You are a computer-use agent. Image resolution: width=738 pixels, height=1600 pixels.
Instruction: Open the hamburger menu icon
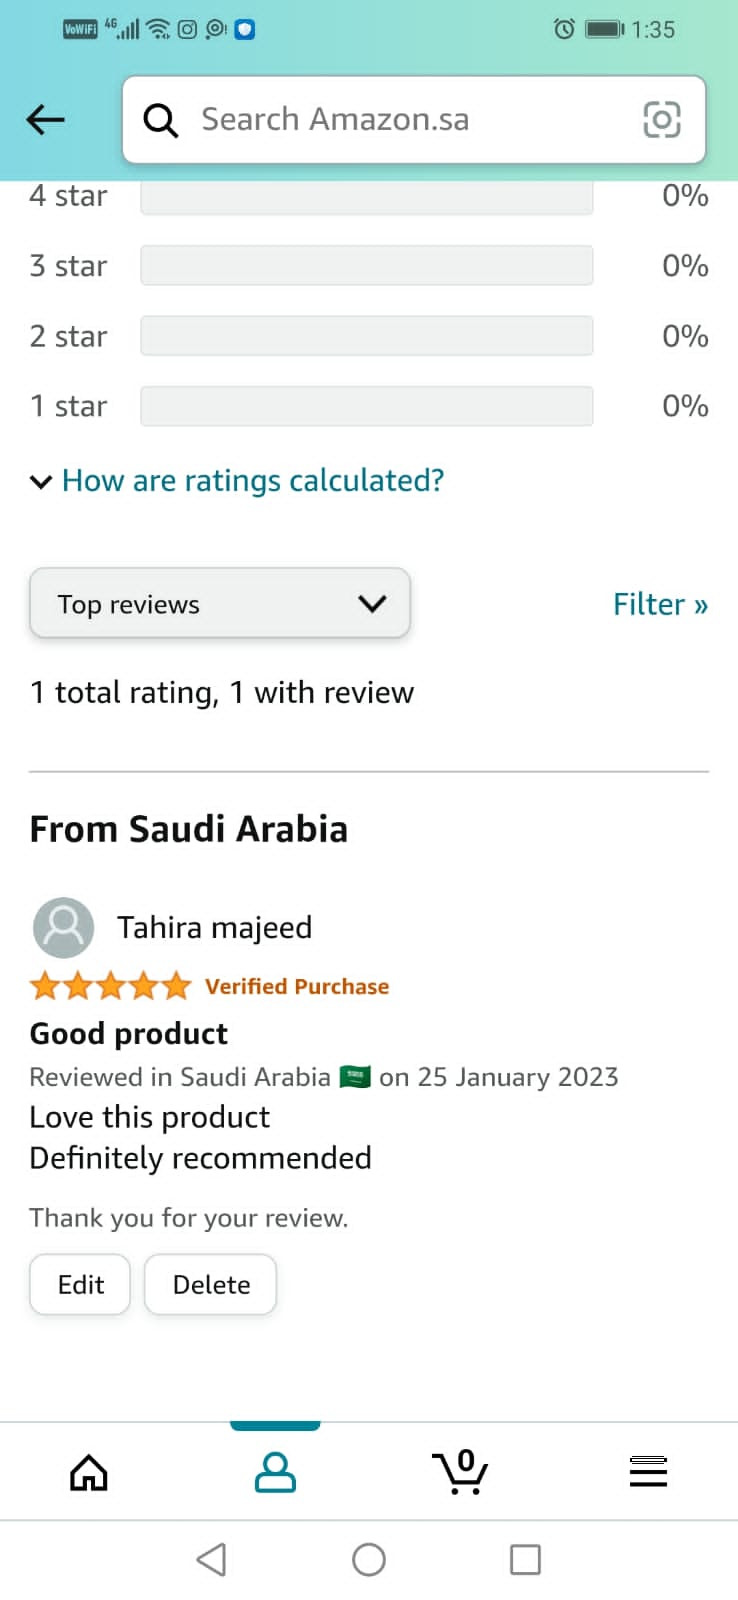point(648,1472)
